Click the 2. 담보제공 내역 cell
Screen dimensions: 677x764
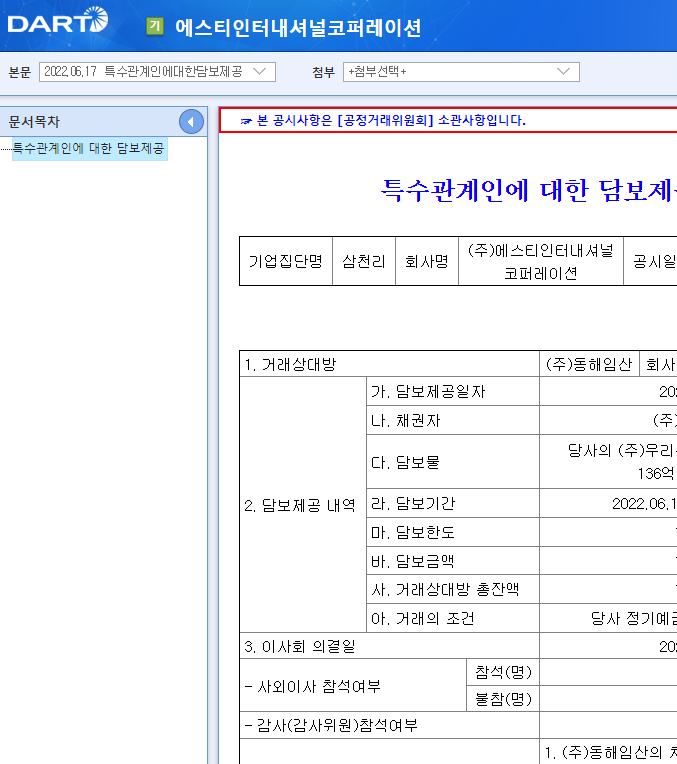click(302, 505)
